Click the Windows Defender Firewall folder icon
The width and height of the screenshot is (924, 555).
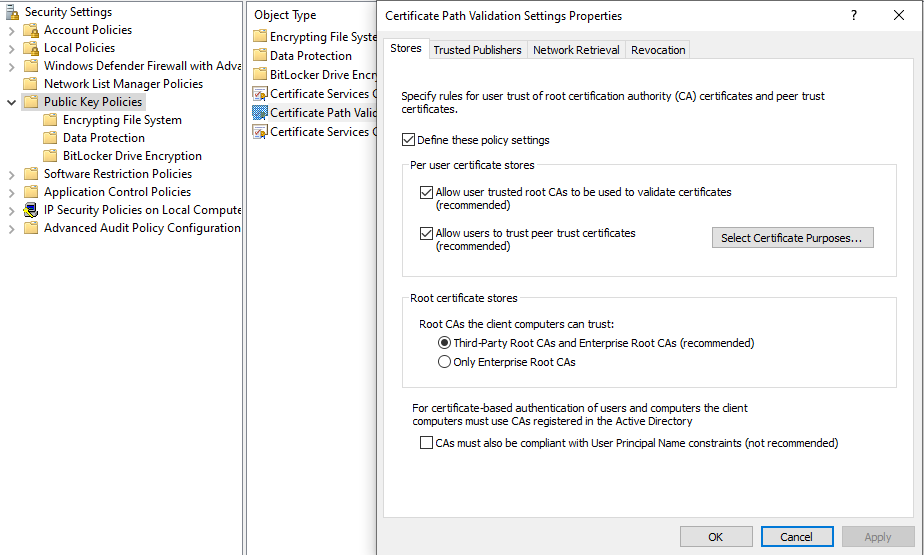click(x=31, y=66)
